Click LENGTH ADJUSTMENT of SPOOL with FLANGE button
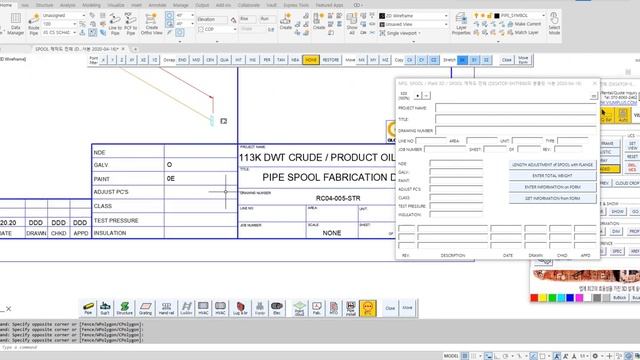The height and width of the screenshot is (360, 640). 552,164
